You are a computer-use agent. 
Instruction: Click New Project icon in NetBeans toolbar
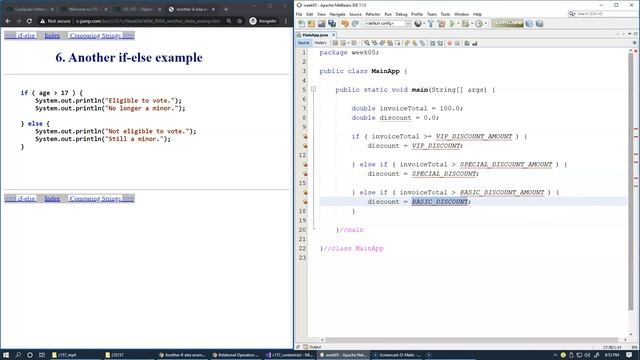(x=311, y=24)
